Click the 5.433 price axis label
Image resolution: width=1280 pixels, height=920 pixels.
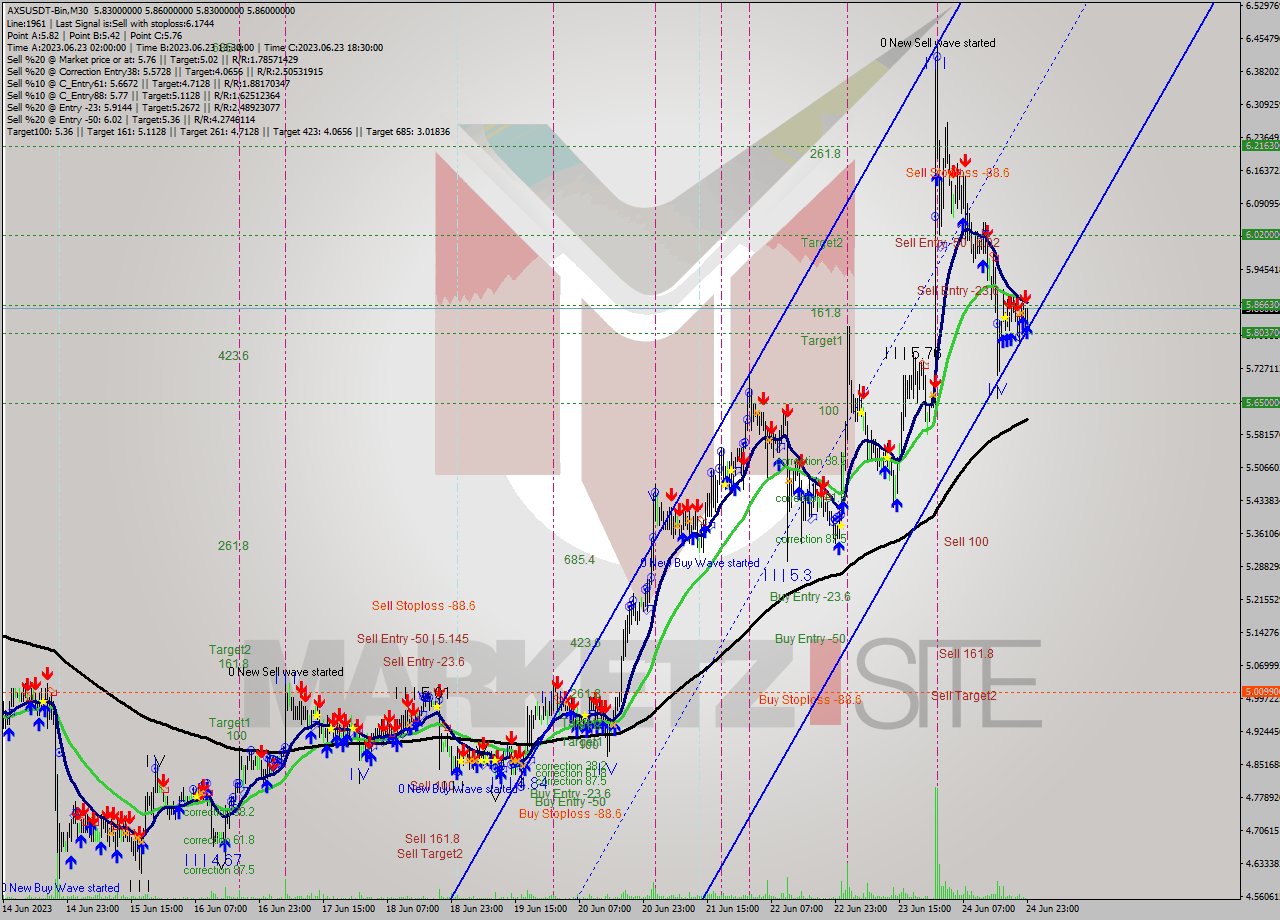pos(1262,501)
